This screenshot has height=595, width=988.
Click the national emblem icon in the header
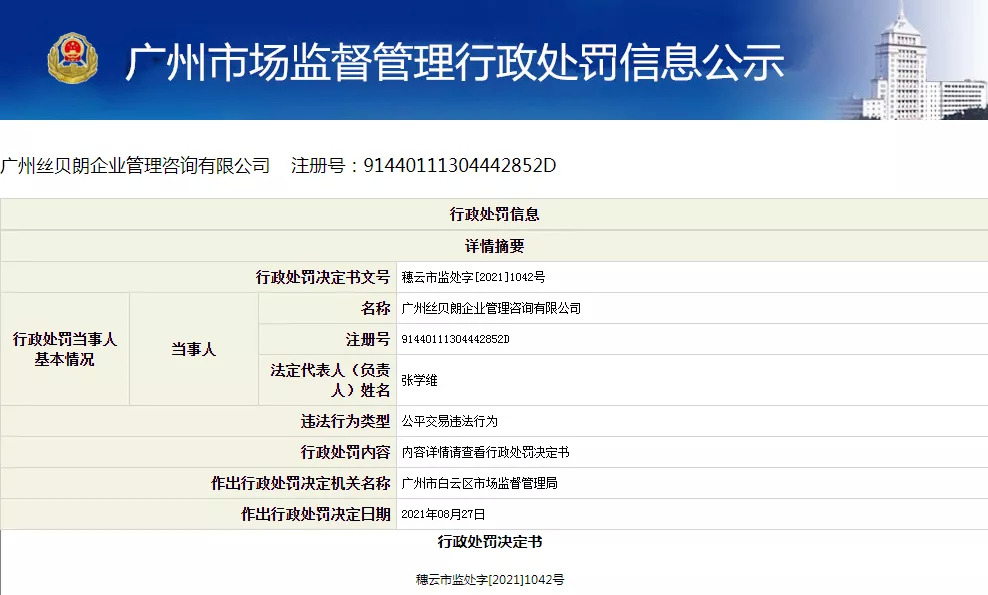(x=73, y=58)
